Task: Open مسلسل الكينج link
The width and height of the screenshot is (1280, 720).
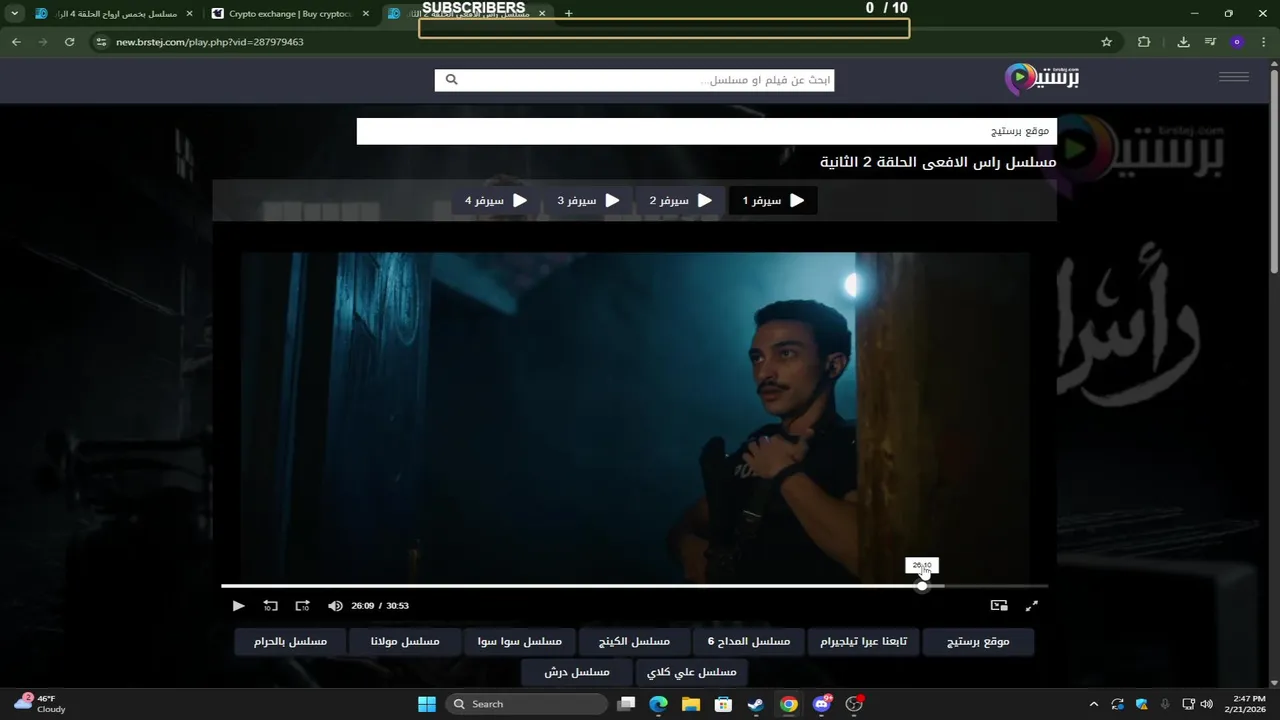Action: [634, 641]
